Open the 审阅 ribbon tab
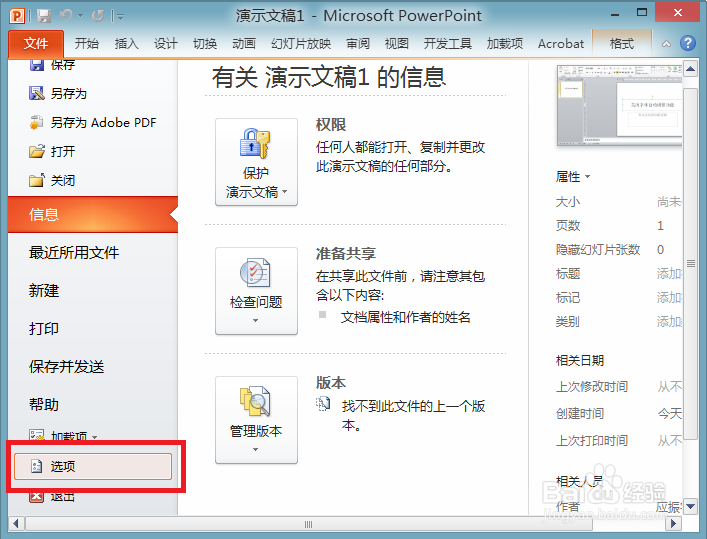The width and height of the screenshot is (707, 539). coord(358,44)
